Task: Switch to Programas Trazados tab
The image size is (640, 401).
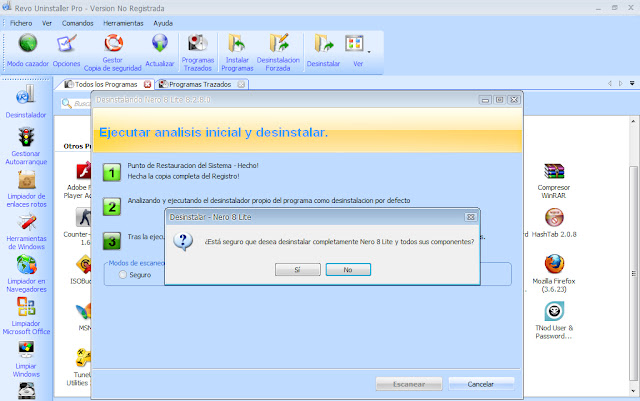Action: [197, 84]
